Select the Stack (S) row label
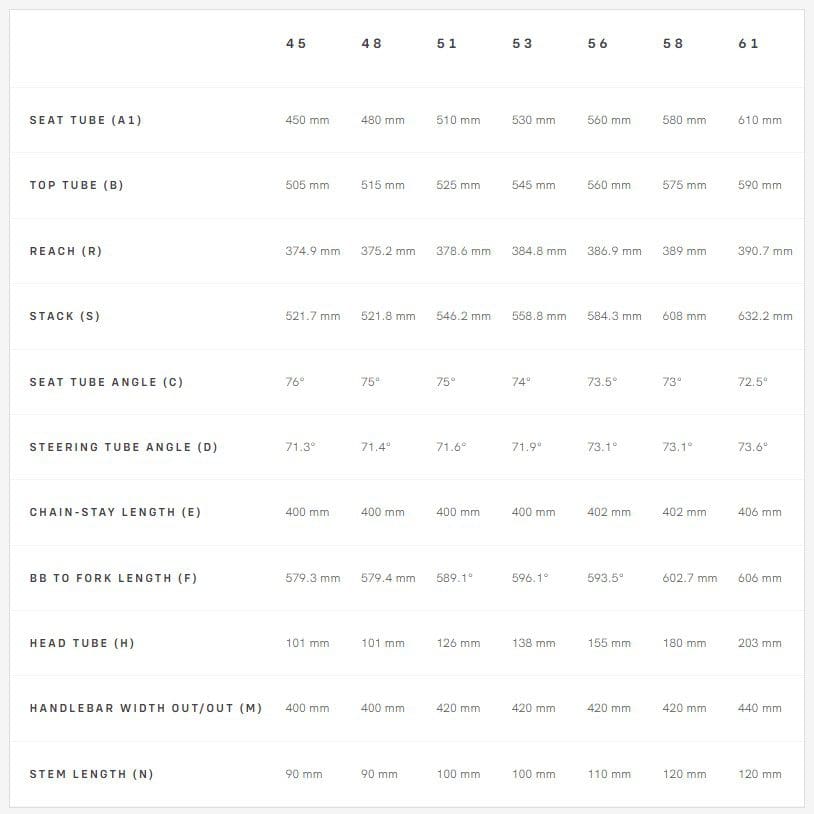The image size is (814, 814). click(65, 316)
